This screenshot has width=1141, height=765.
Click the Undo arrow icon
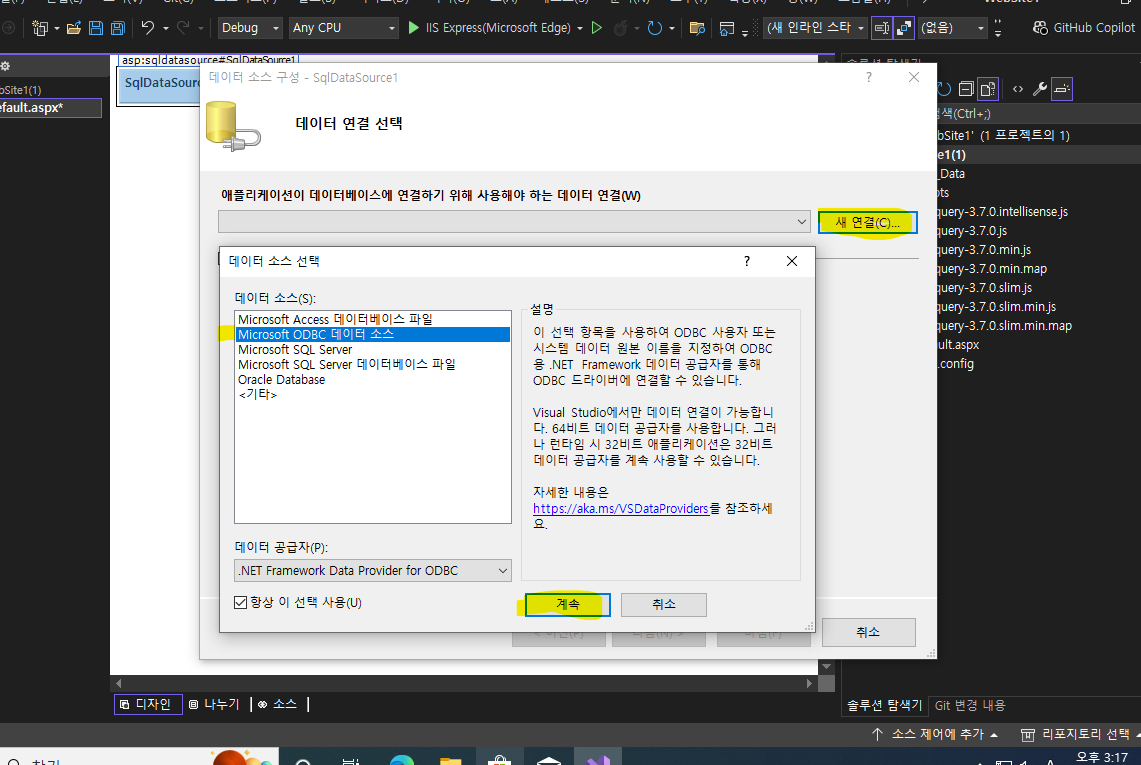point(148,28)
